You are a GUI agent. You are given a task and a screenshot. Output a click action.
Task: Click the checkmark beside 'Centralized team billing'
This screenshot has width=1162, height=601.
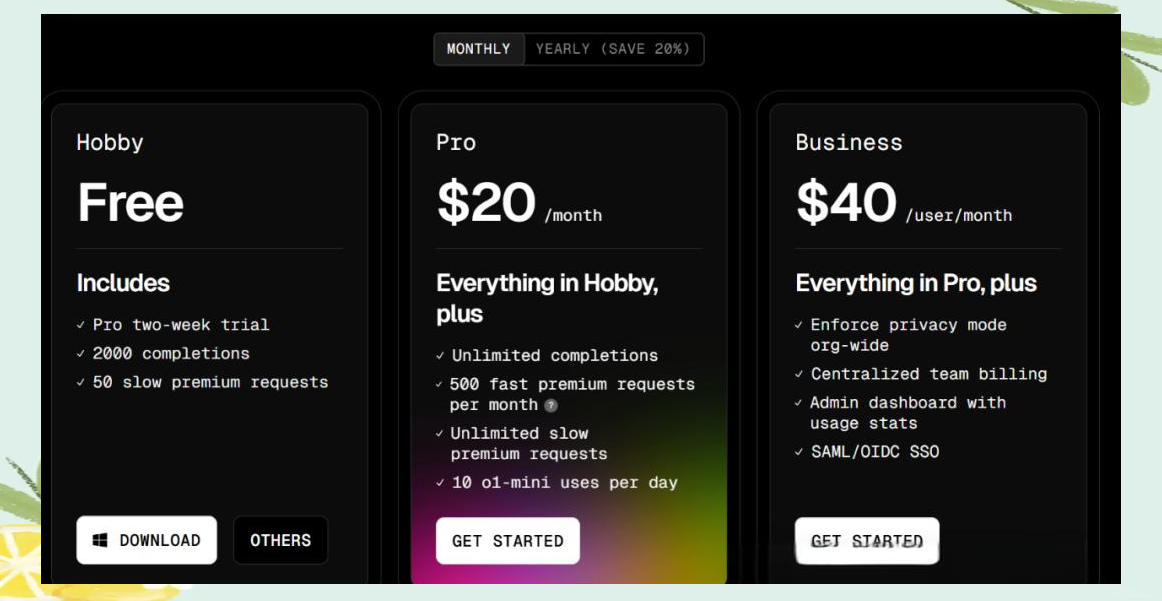pyautogui.click(x=799, y=374)
